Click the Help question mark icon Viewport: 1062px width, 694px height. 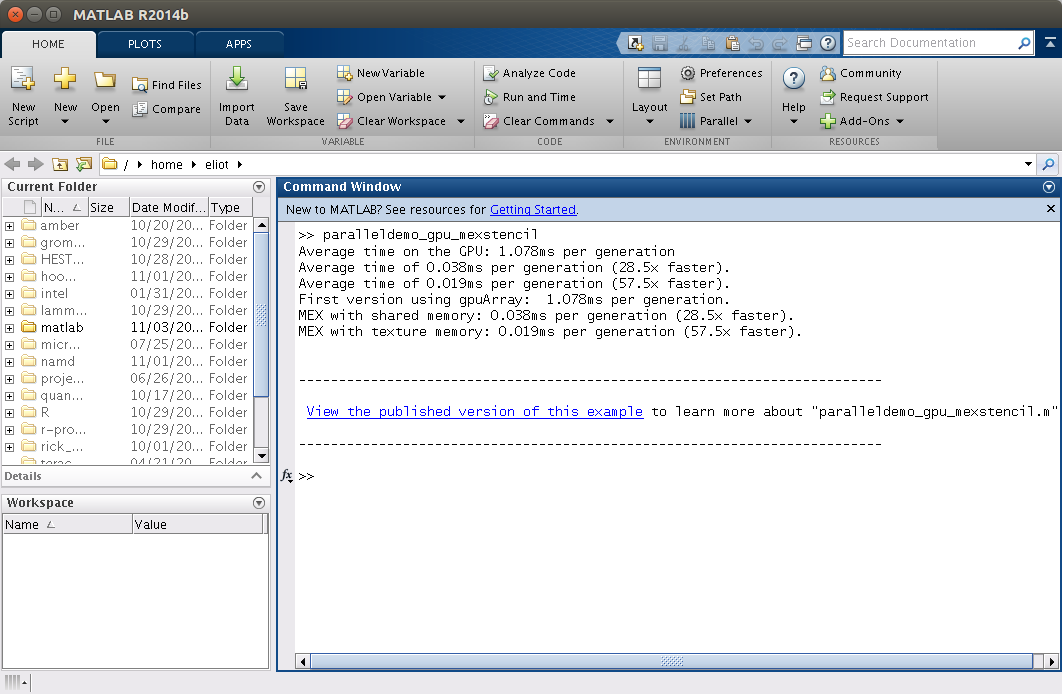point(793,79)
